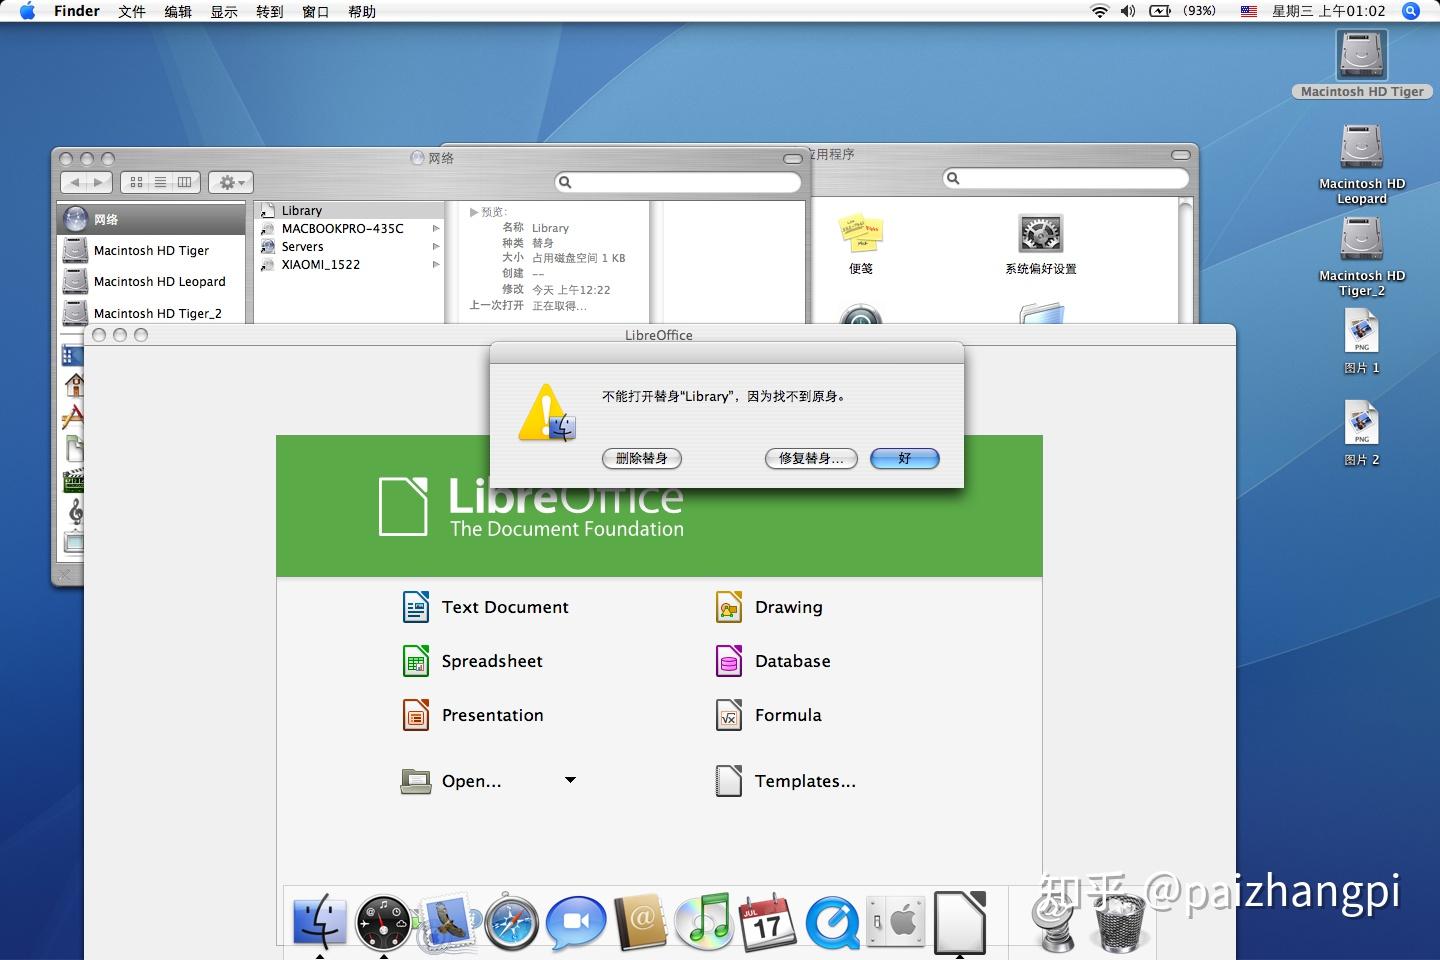
Task: Open the Trash in the Dock
Action: tap(1121, 922)
